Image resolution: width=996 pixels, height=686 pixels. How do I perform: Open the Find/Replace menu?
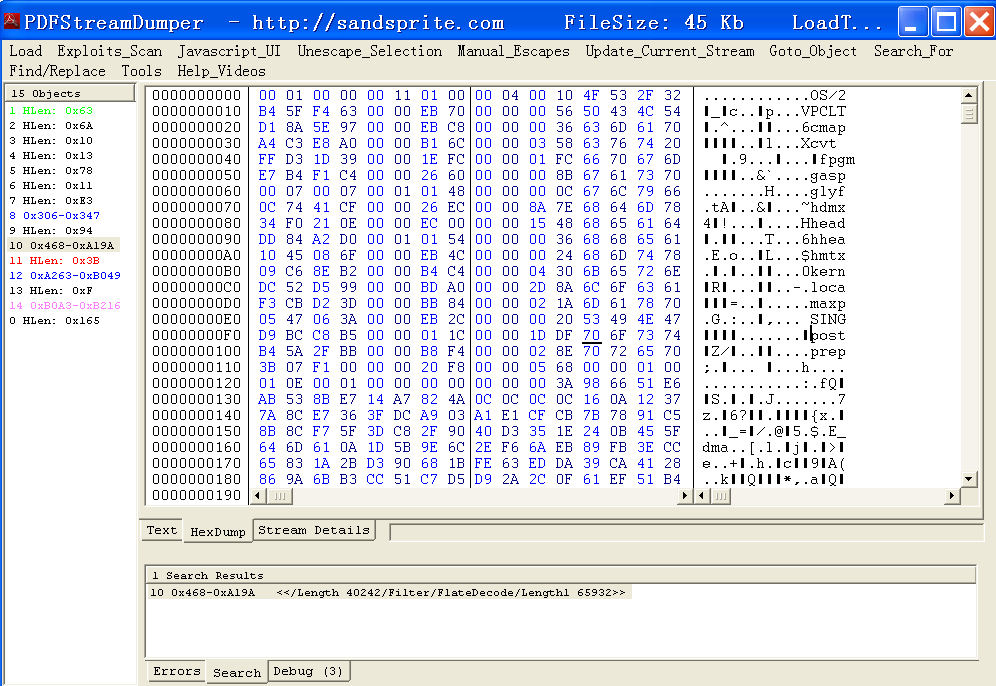(x=57, y=71)
